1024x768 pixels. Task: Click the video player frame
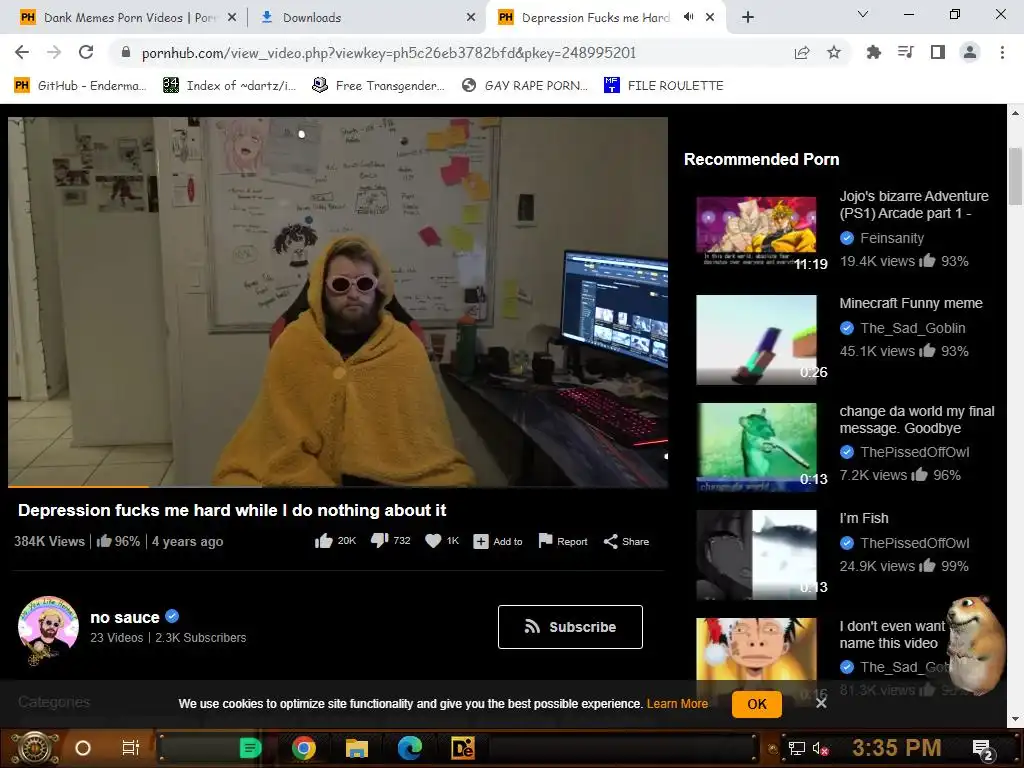(338, 302)
